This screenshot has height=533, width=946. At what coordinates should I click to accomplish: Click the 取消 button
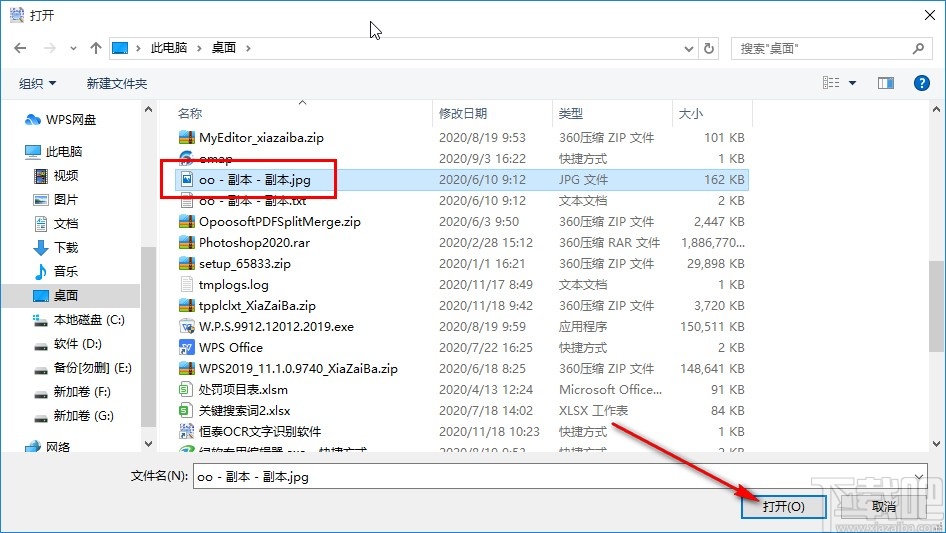coord(883,506)
